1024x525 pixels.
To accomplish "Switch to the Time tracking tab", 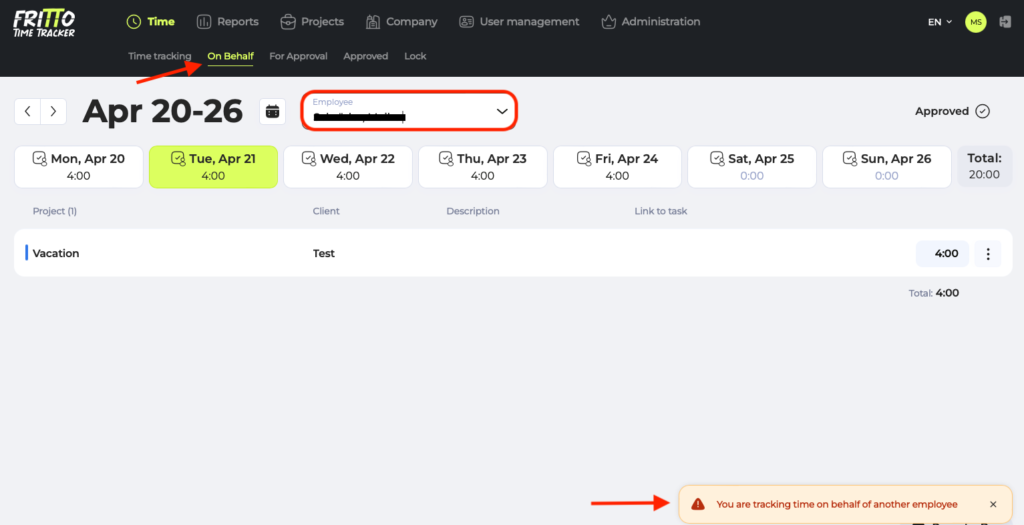I will coord(159,56).
